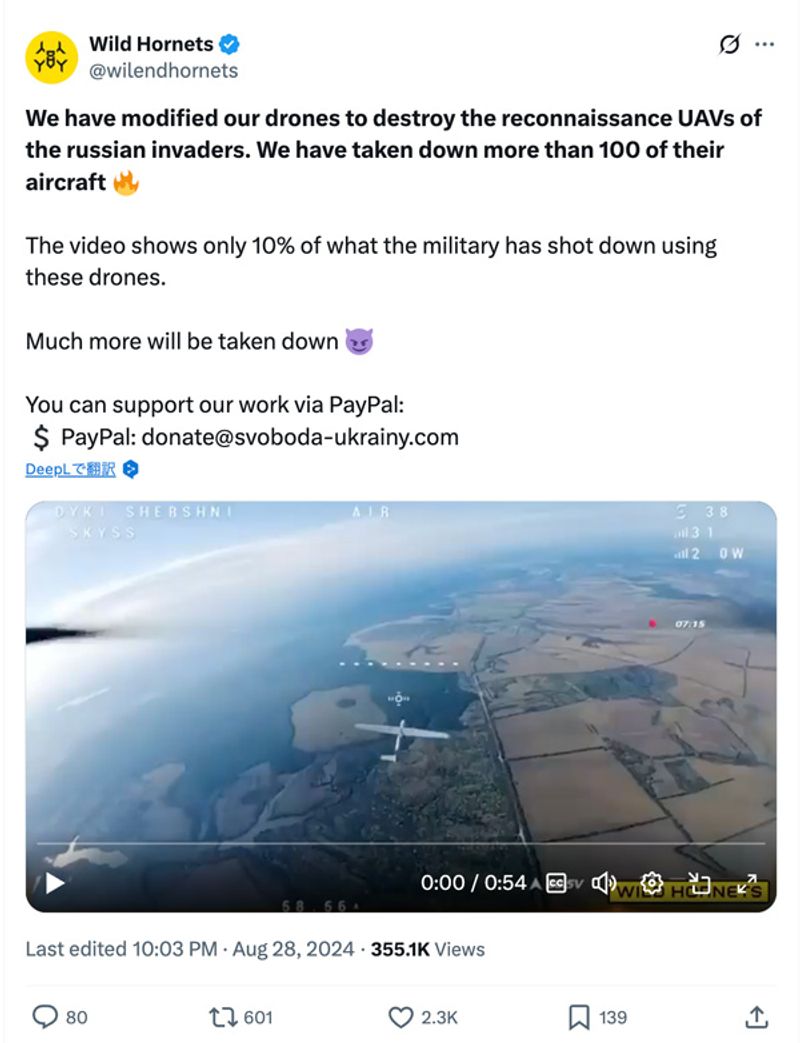Click the Wild Hornets display name
800x1043 pixels.
151,44
